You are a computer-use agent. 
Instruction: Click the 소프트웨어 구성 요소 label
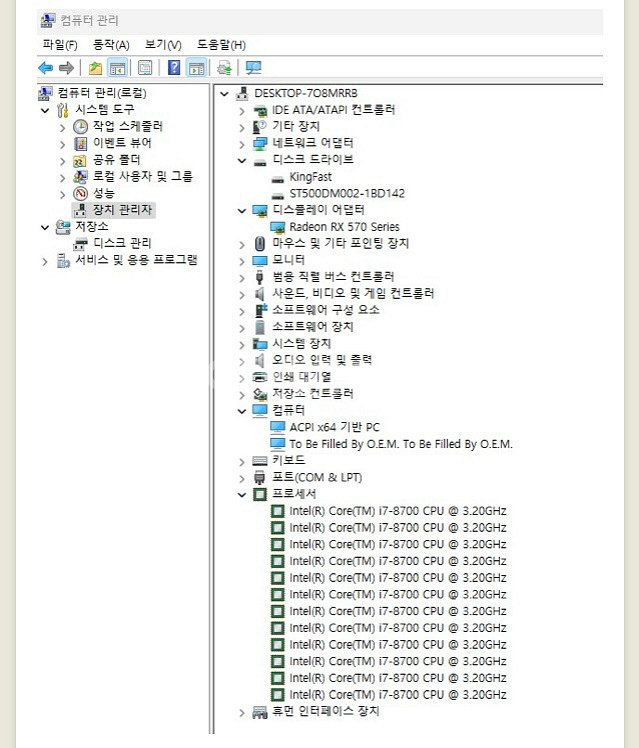coord(326,310)
